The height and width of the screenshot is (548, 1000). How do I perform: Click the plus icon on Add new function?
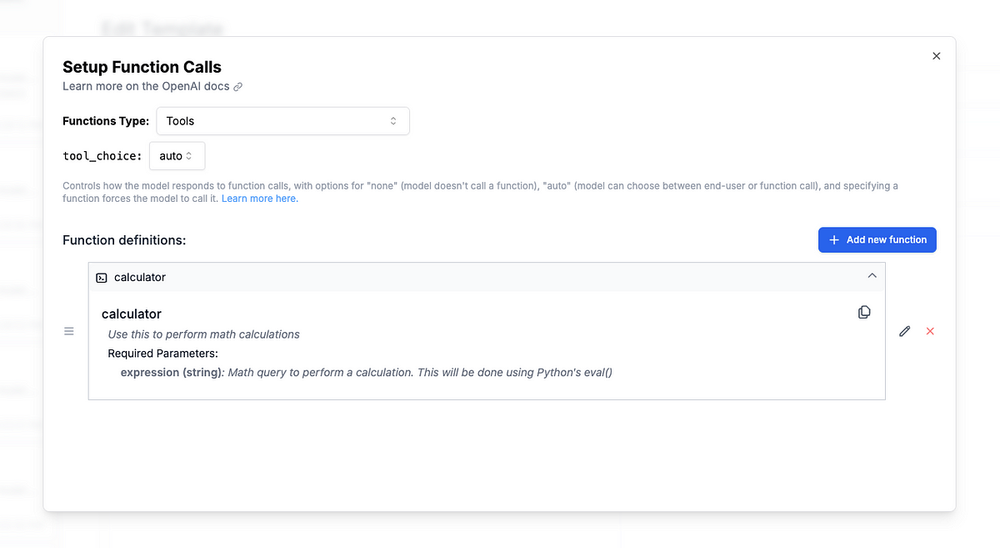click(x=834, y=240)
